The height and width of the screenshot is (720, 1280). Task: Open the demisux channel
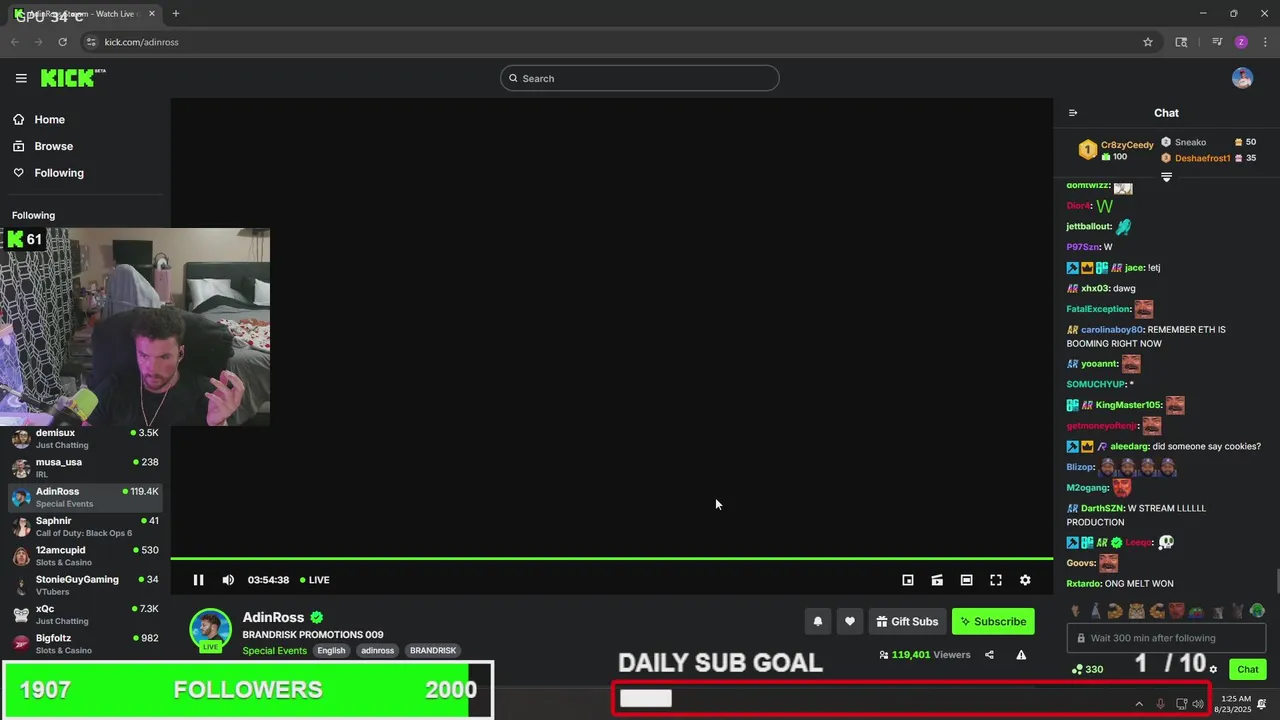[85, 438]
